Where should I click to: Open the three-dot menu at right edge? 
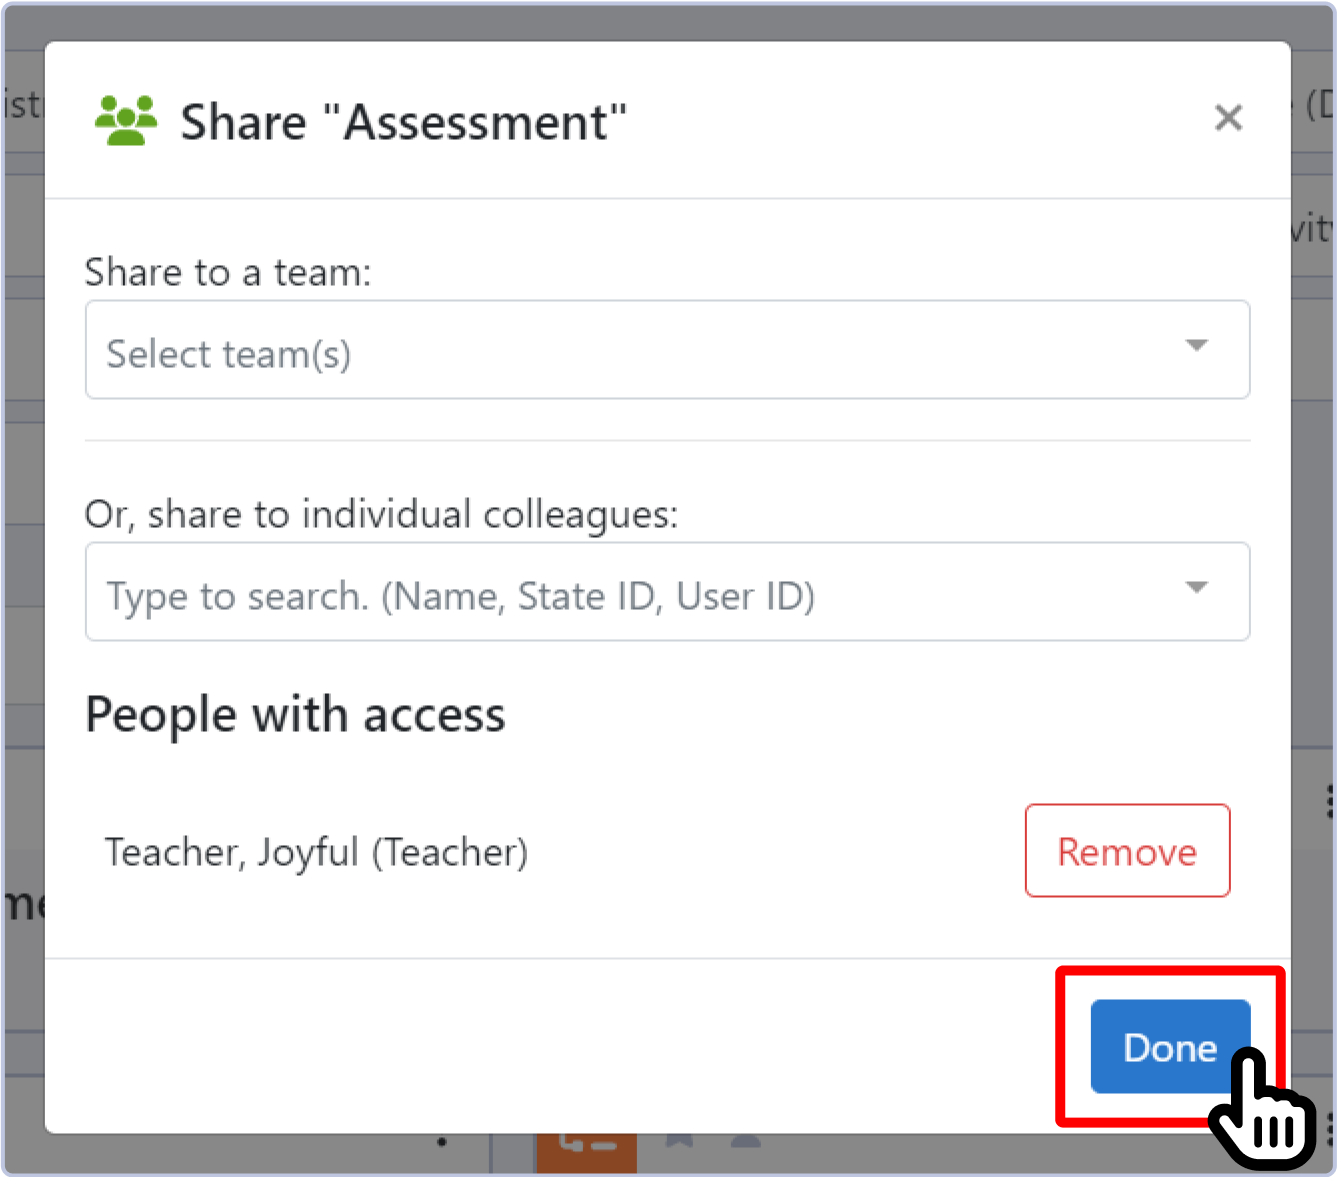1329,800
